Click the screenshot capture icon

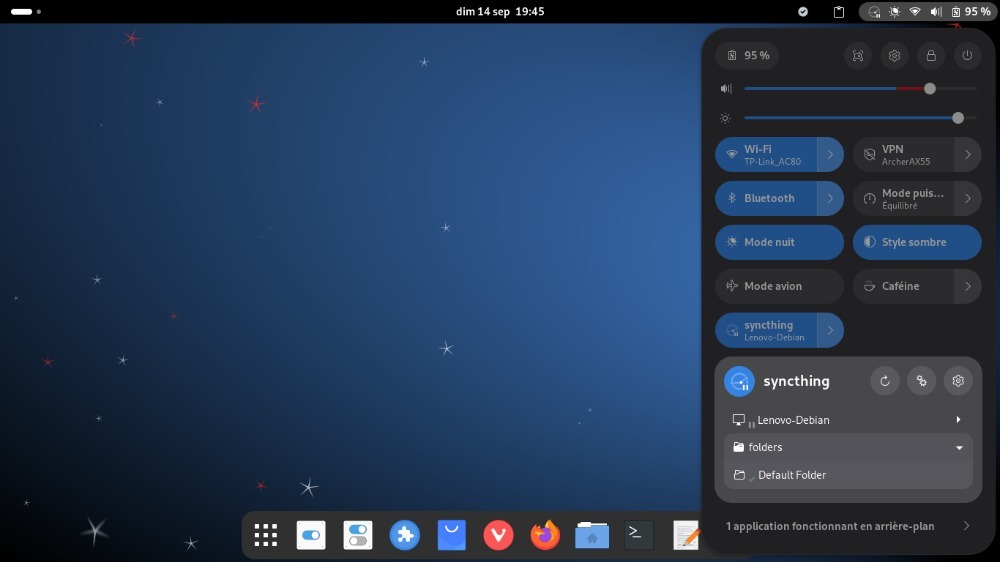[857, 56]
